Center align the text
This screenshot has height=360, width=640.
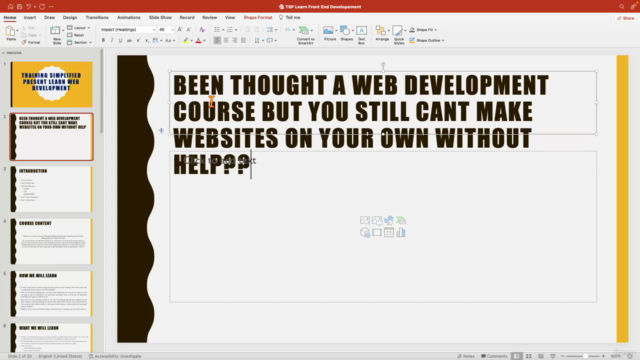pos(226,40)
